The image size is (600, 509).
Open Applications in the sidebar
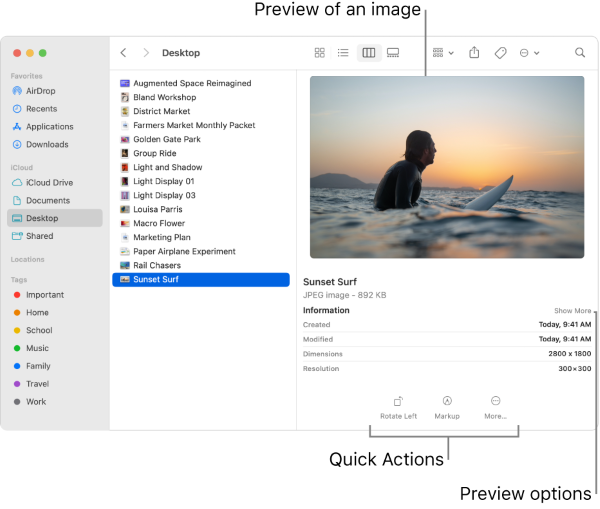43,127
